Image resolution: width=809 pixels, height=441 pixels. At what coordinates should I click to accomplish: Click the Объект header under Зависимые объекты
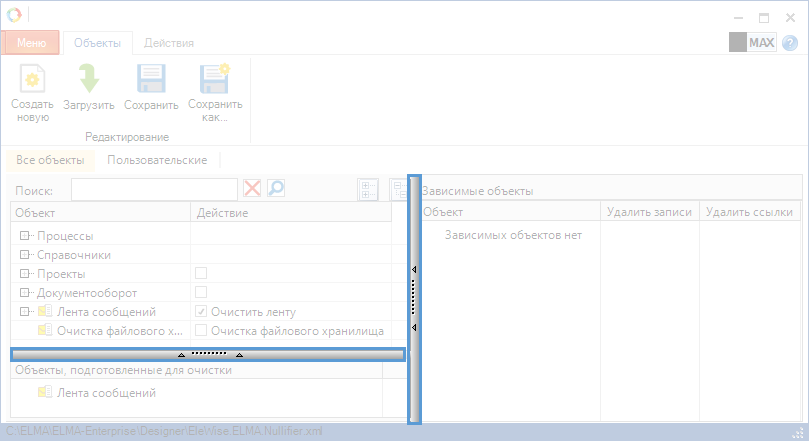coord(511,212)
